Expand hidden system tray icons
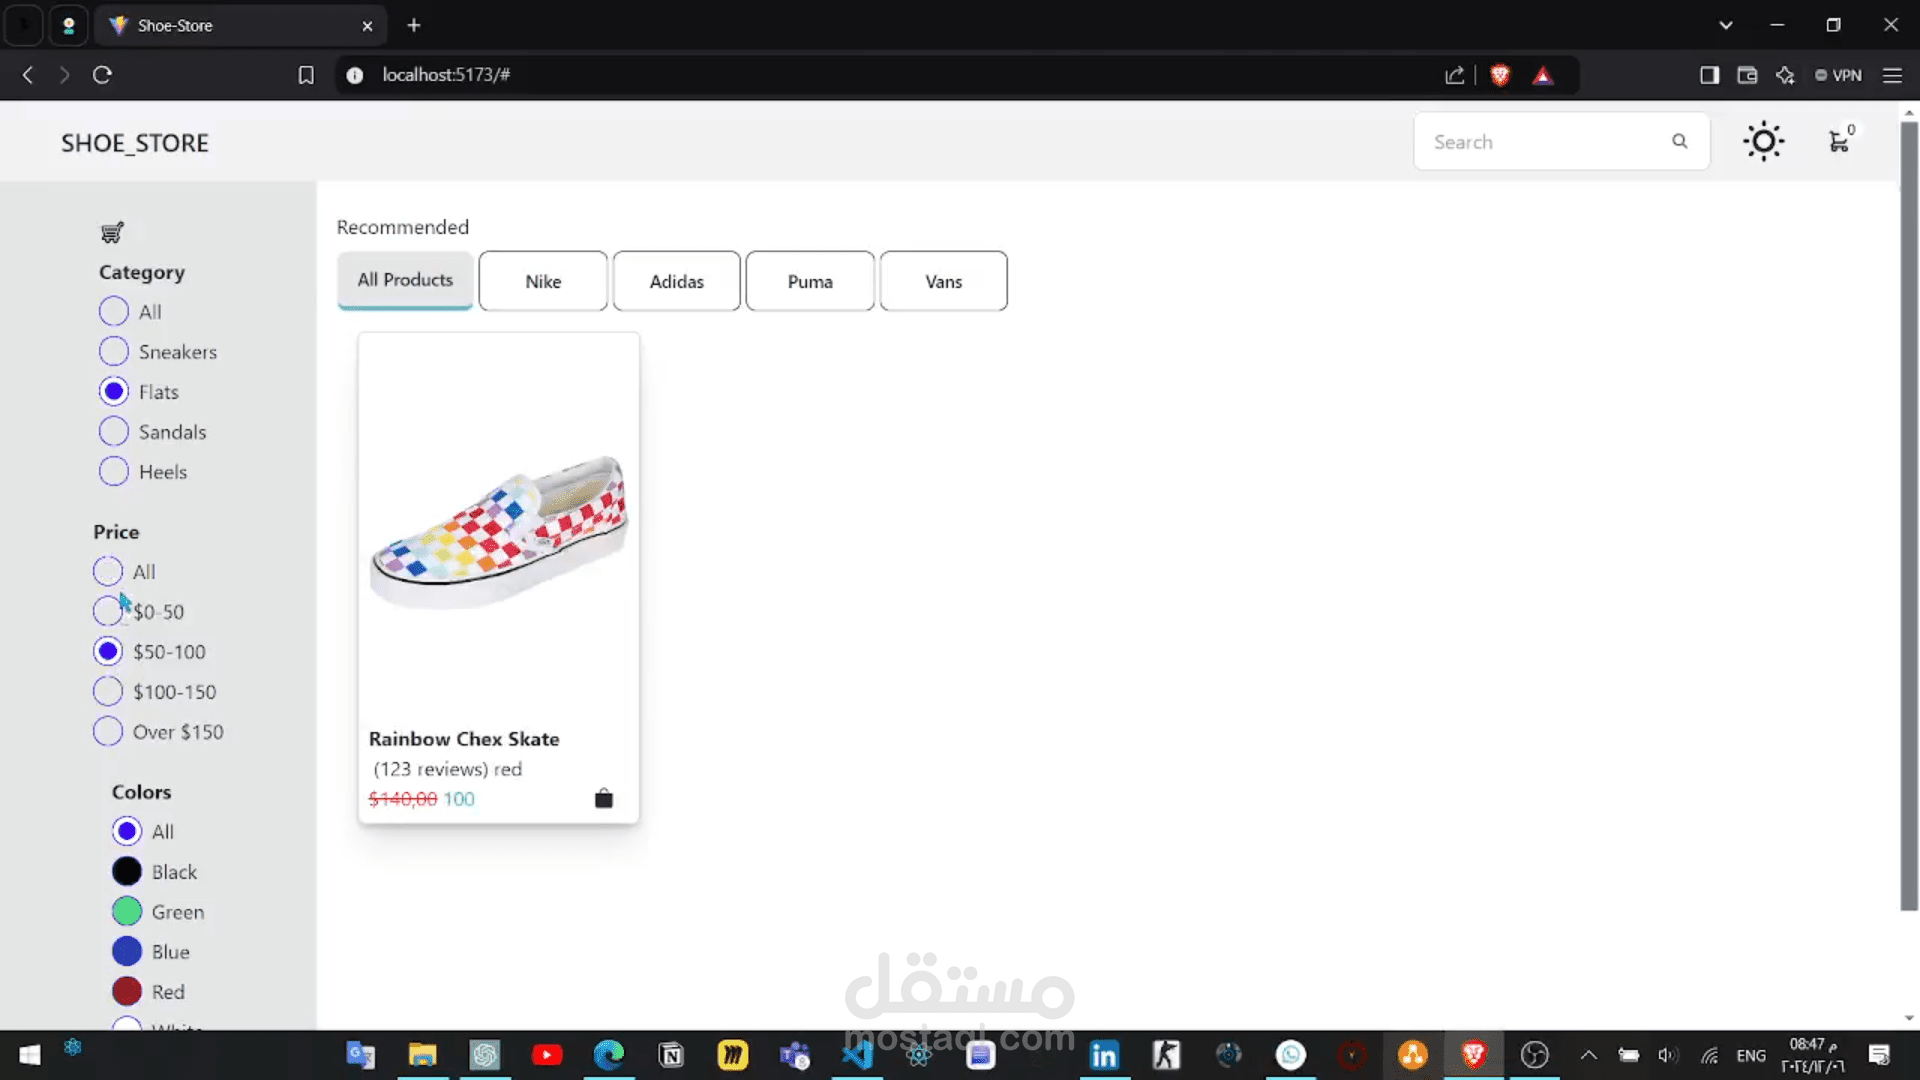The image size is (1920, 1080). pyautogui.click(x=1588, y=1054)
